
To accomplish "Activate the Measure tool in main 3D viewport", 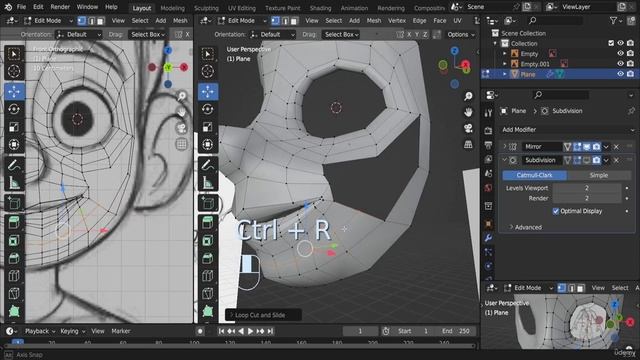I will coord(208,183).
